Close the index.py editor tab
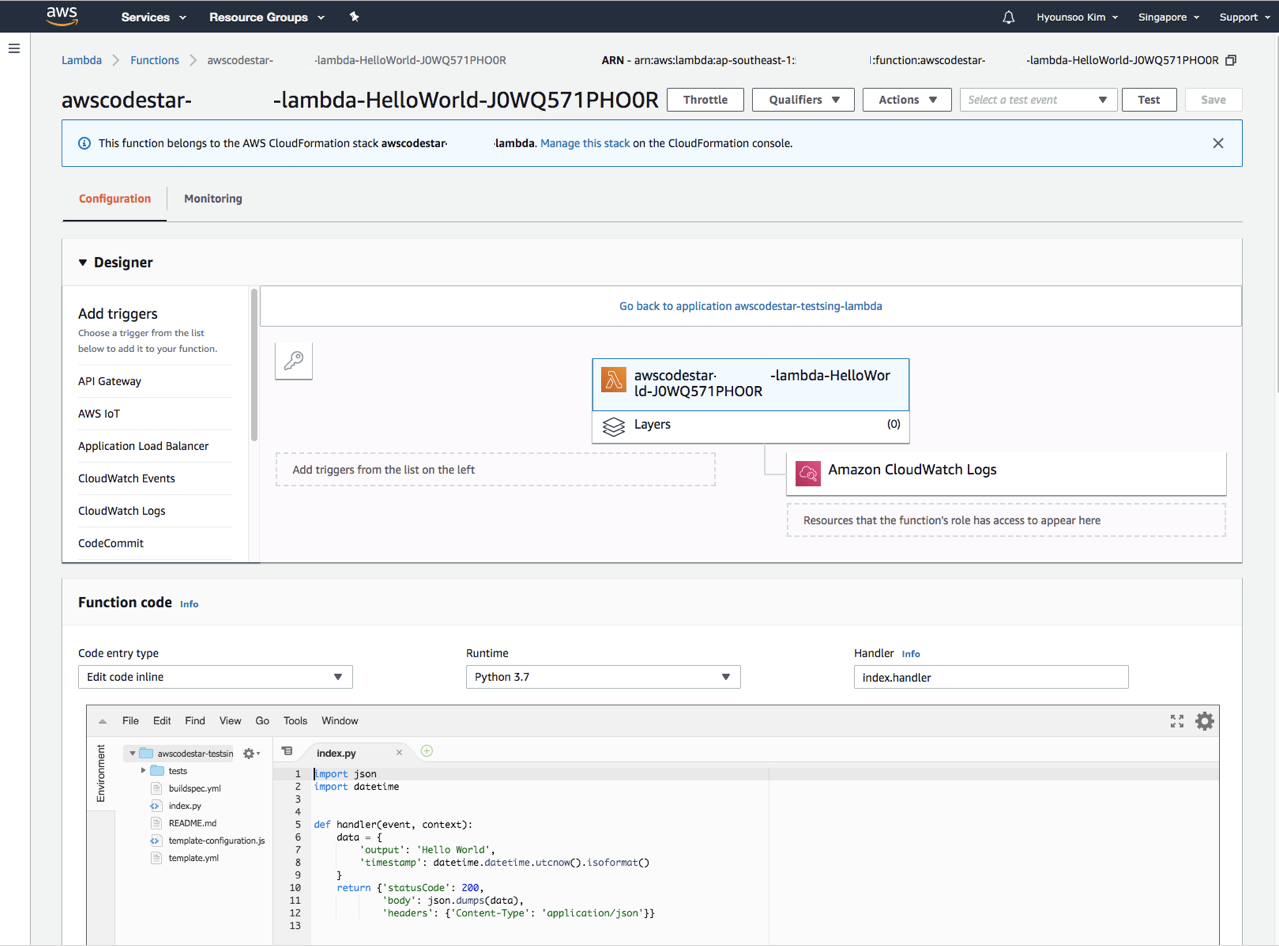1279x946 pixels. 399,753
